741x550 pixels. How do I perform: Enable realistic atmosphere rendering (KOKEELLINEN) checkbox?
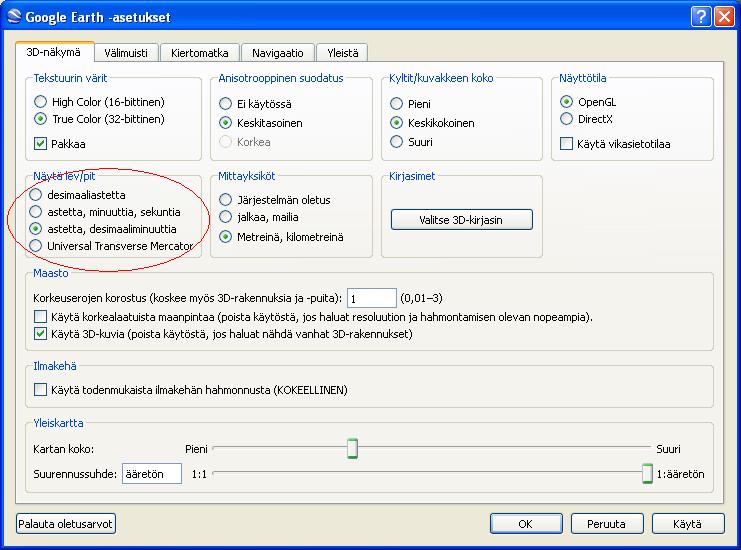41,389
